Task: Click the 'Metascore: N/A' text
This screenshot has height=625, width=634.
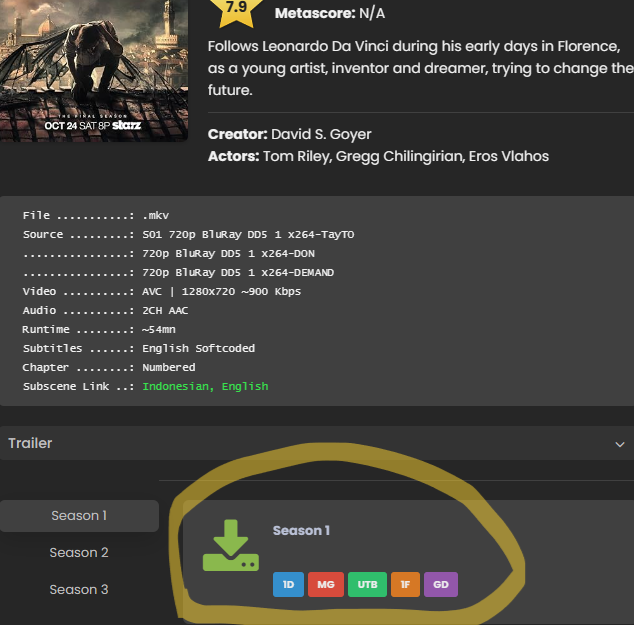Action: (330, 13)
